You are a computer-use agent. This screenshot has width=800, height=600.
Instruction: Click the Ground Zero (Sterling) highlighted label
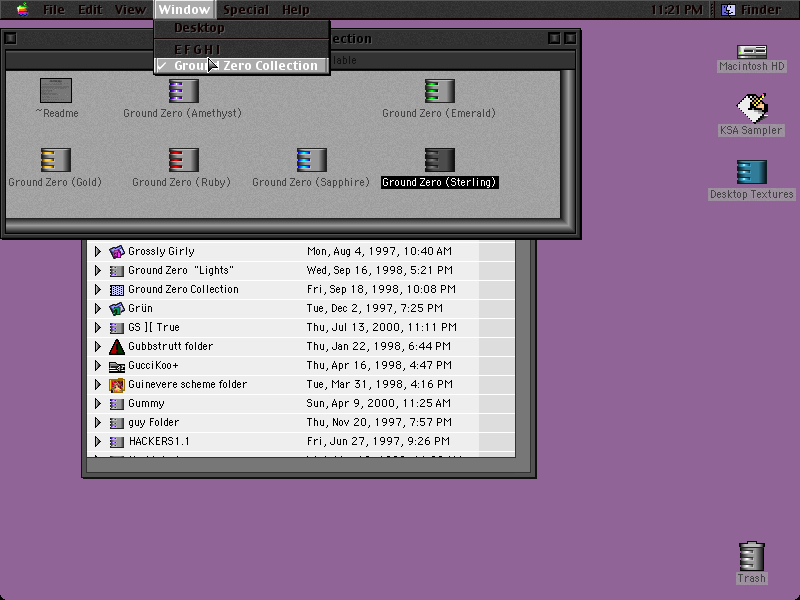(x=439, y=182)
